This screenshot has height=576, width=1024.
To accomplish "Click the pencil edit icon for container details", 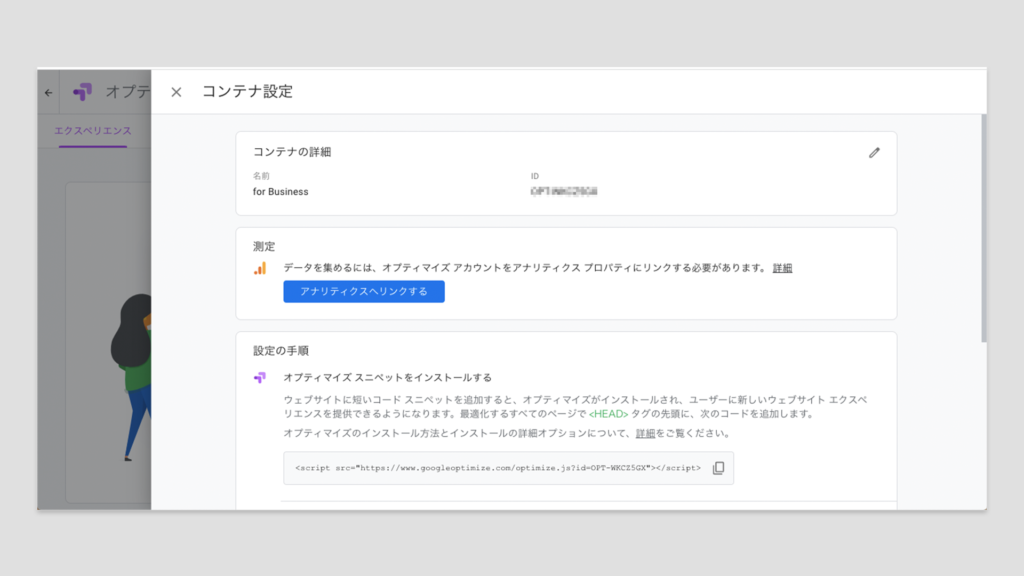I will pyautogui.click(x=874, y=153).
